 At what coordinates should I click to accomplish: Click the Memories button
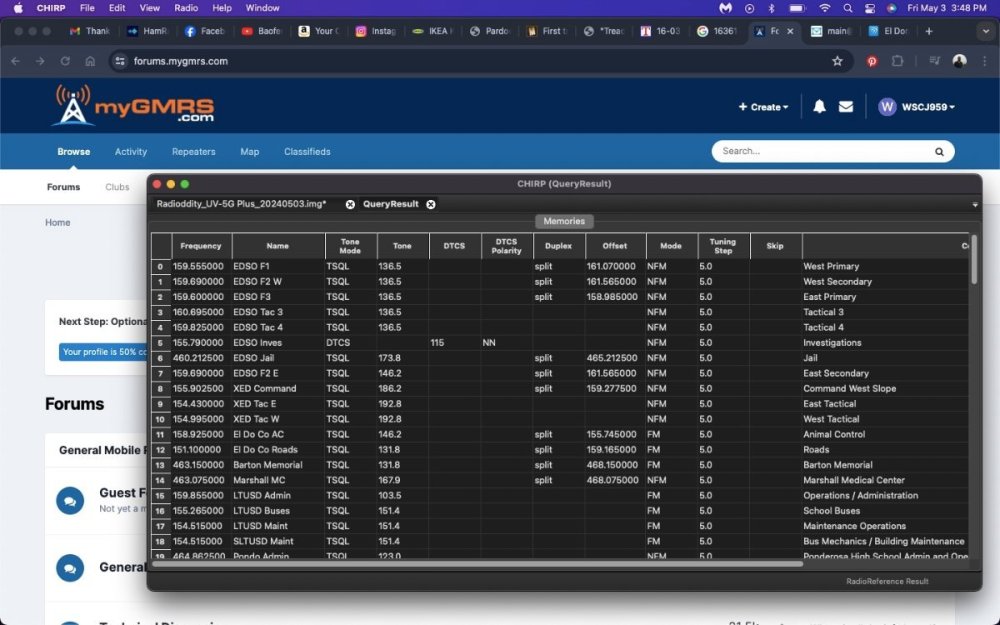[564, 221]
